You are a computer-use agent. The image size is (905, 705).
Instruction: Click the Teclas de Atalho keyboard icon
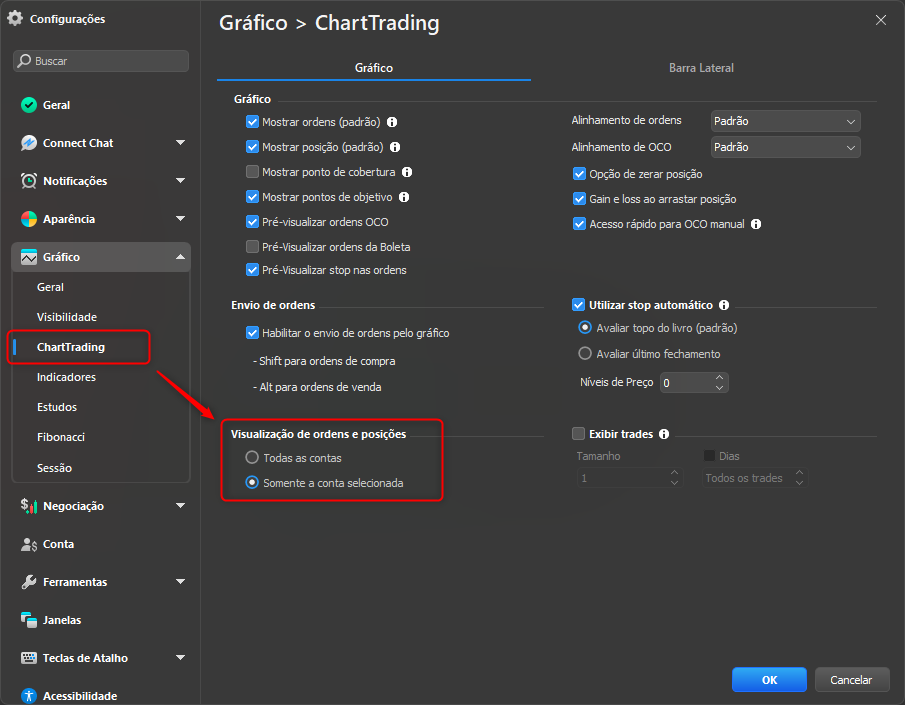29,658
